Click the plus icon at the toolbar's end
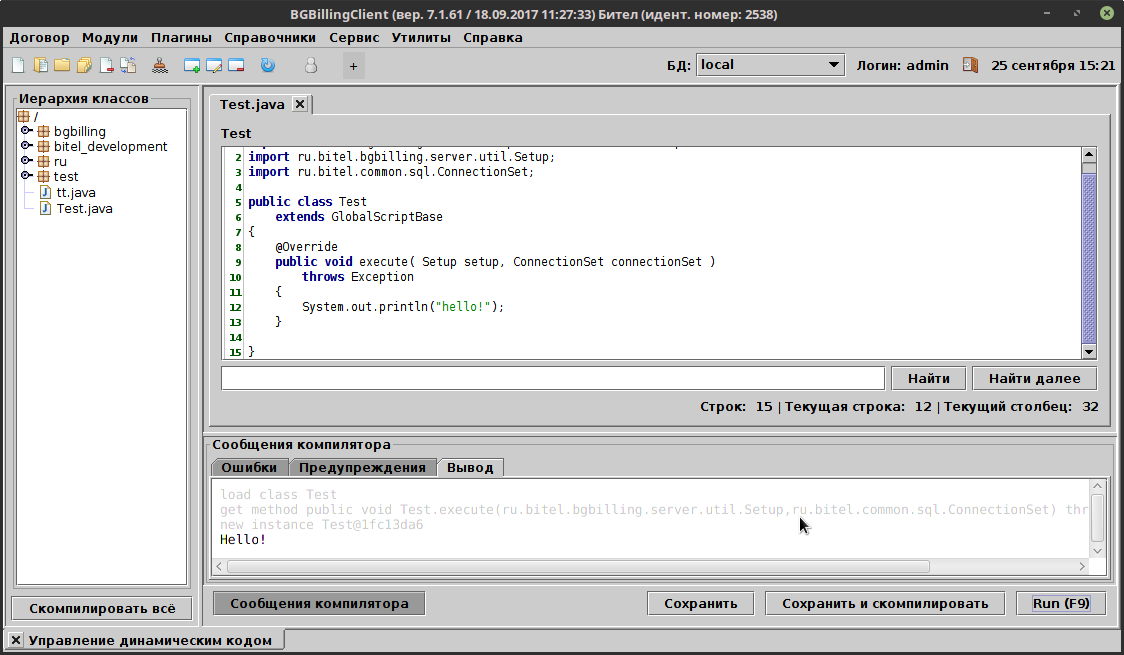 (x=352, y=65)
